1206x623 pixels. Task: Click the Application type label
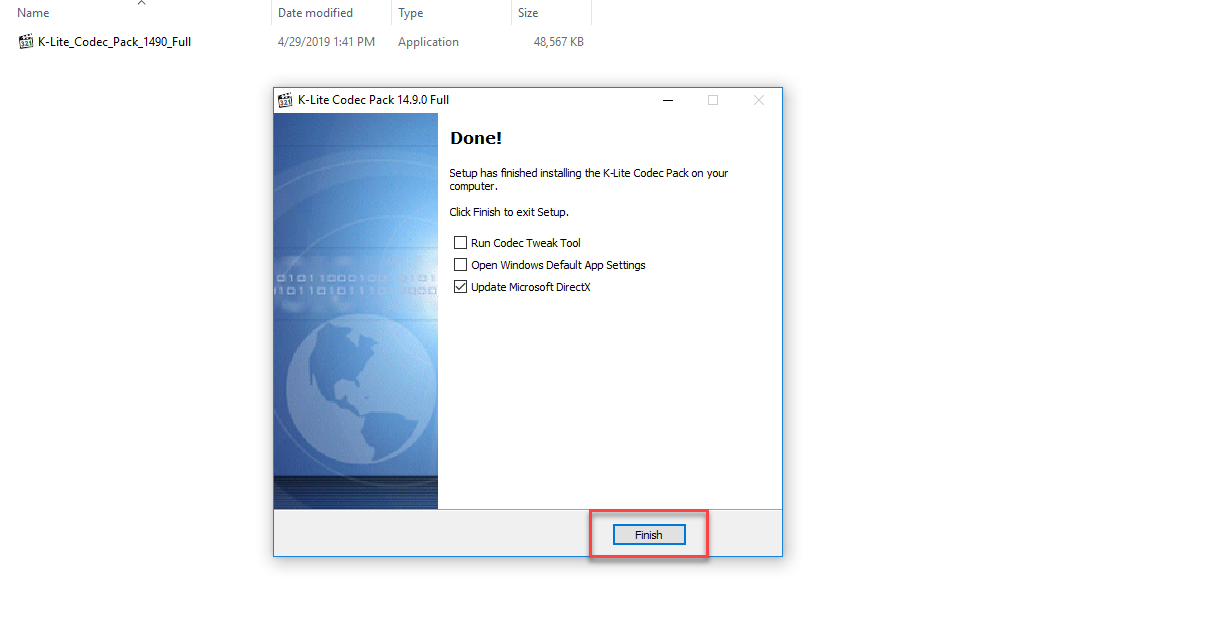(x=428, y=41)
